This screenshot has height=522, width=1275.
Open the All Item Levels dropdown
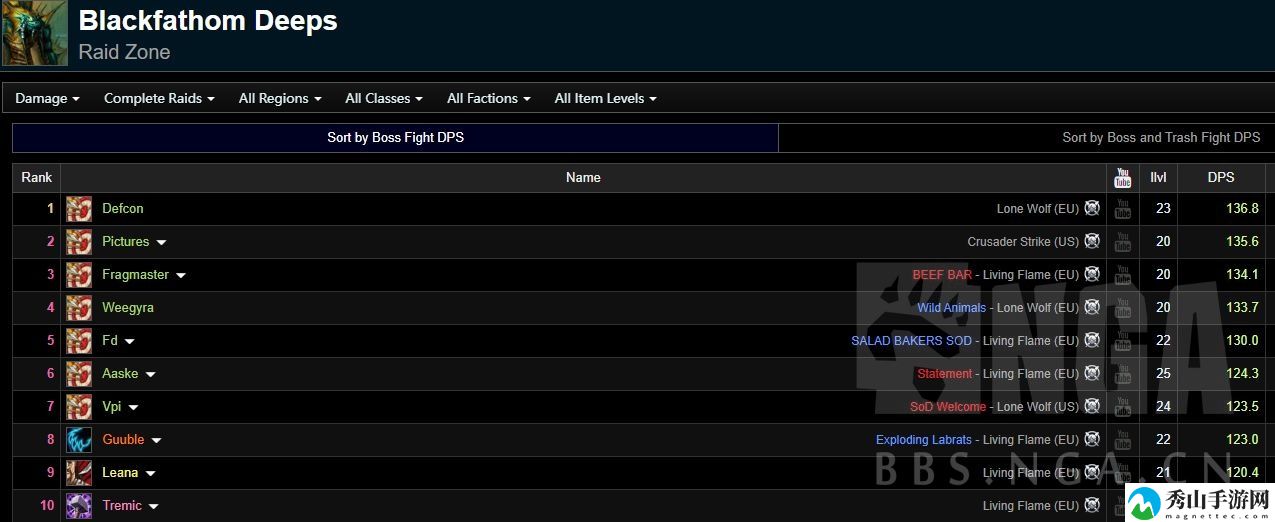[x=606, y=98]
